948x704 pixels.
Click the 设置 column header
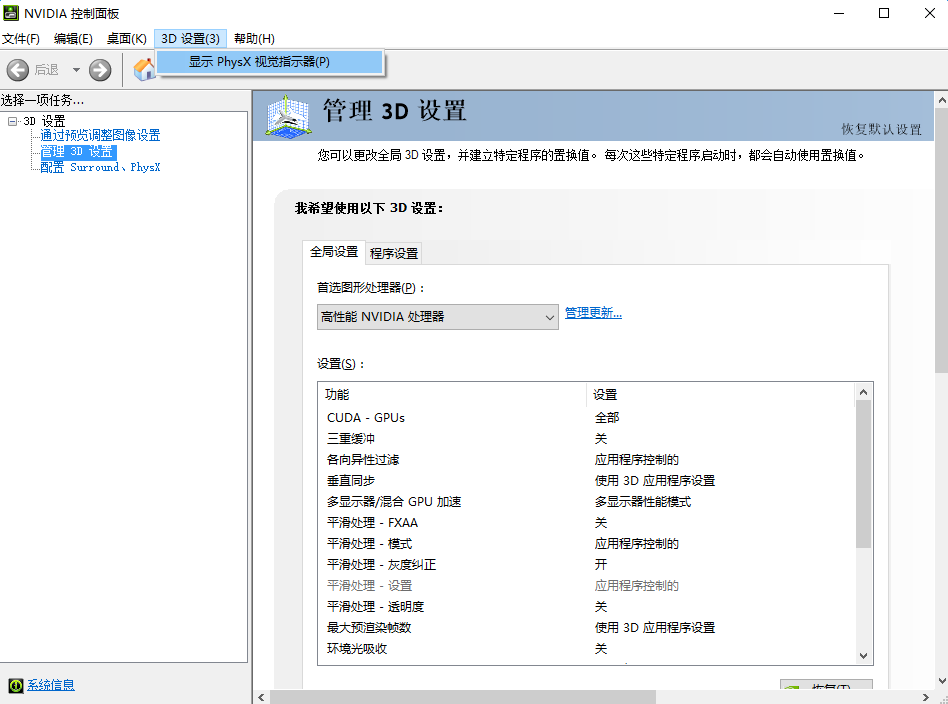(x=719, y=394)
